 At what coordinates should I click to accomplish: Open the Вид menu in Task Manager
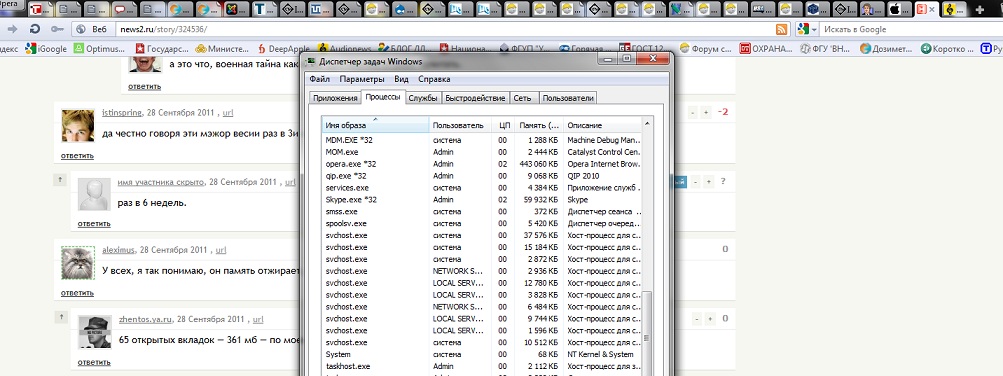point(401,79)
